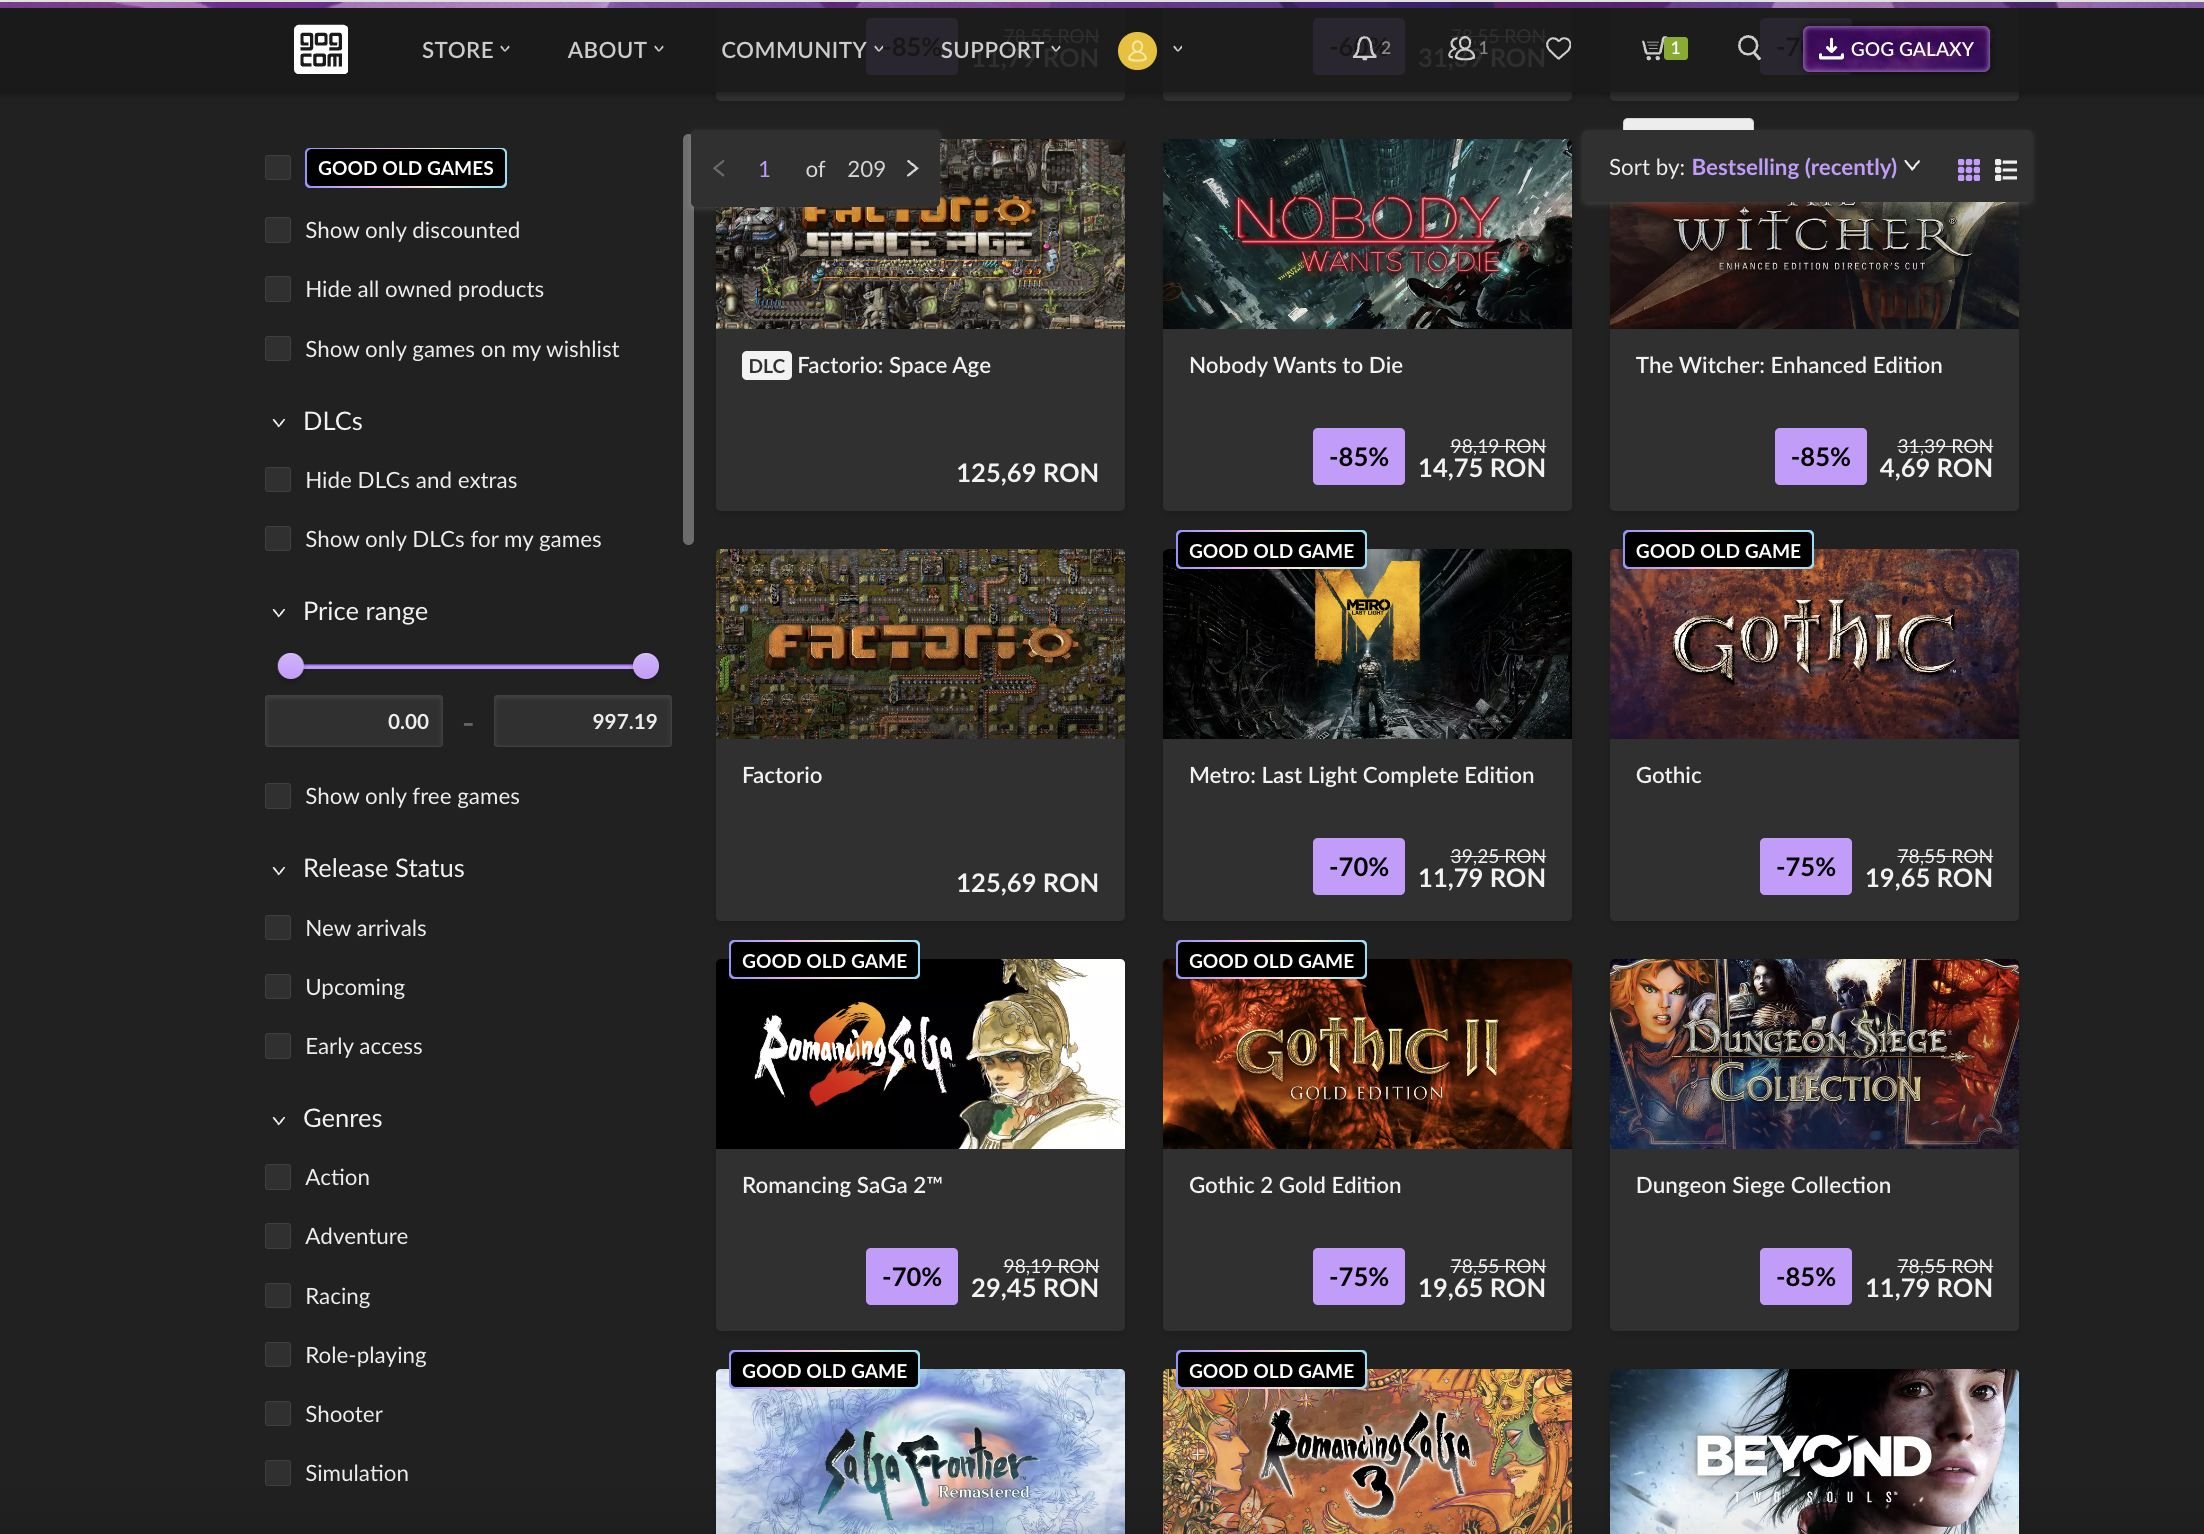The image size is (2204, 1534).
Task: Check the New arrivals filter
Action: click(278, 928)
